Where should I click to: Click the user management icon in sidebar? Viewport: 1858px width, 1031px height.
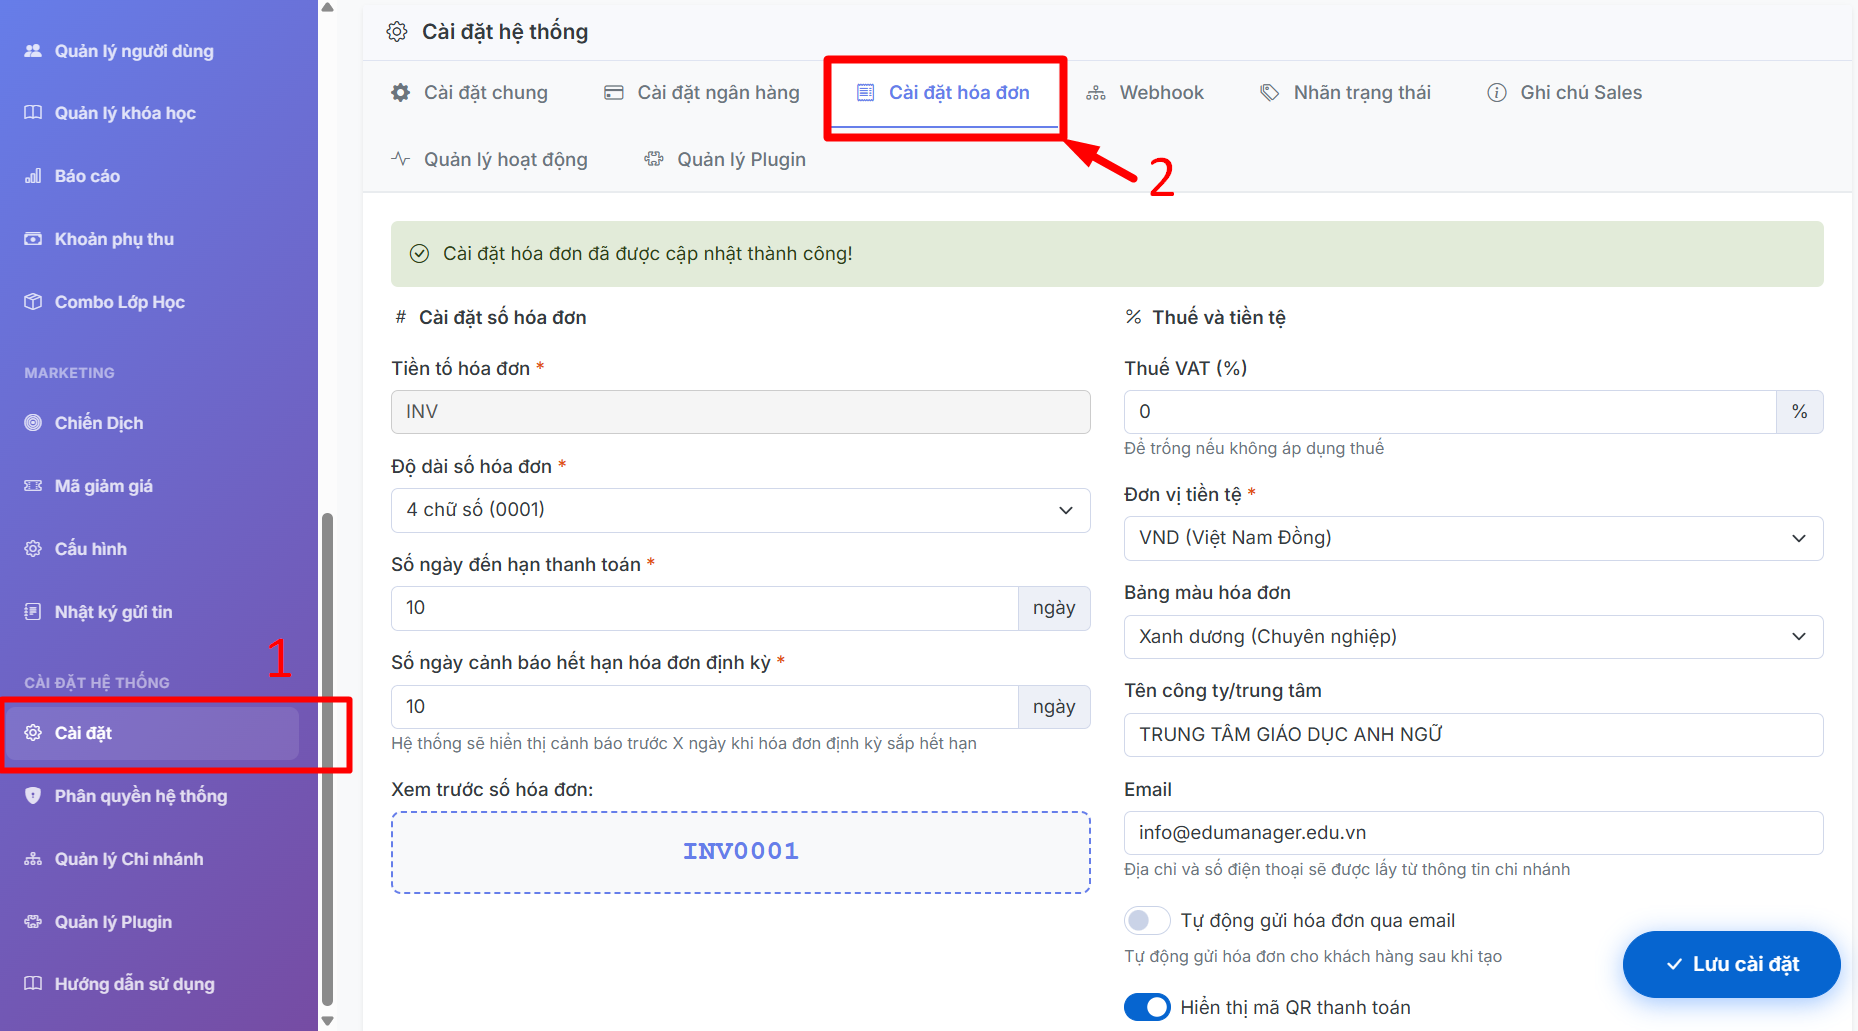33,51
